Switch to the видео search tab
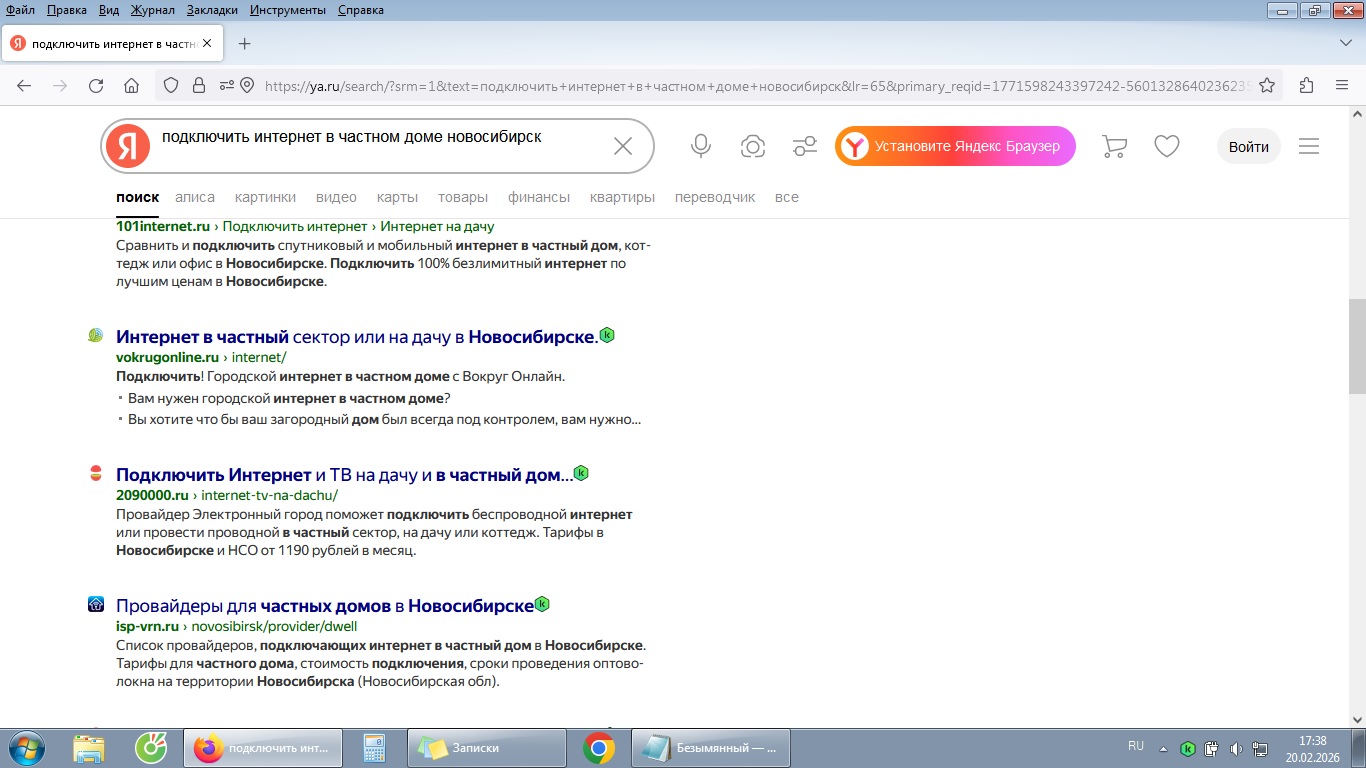 tap(336, 197)
